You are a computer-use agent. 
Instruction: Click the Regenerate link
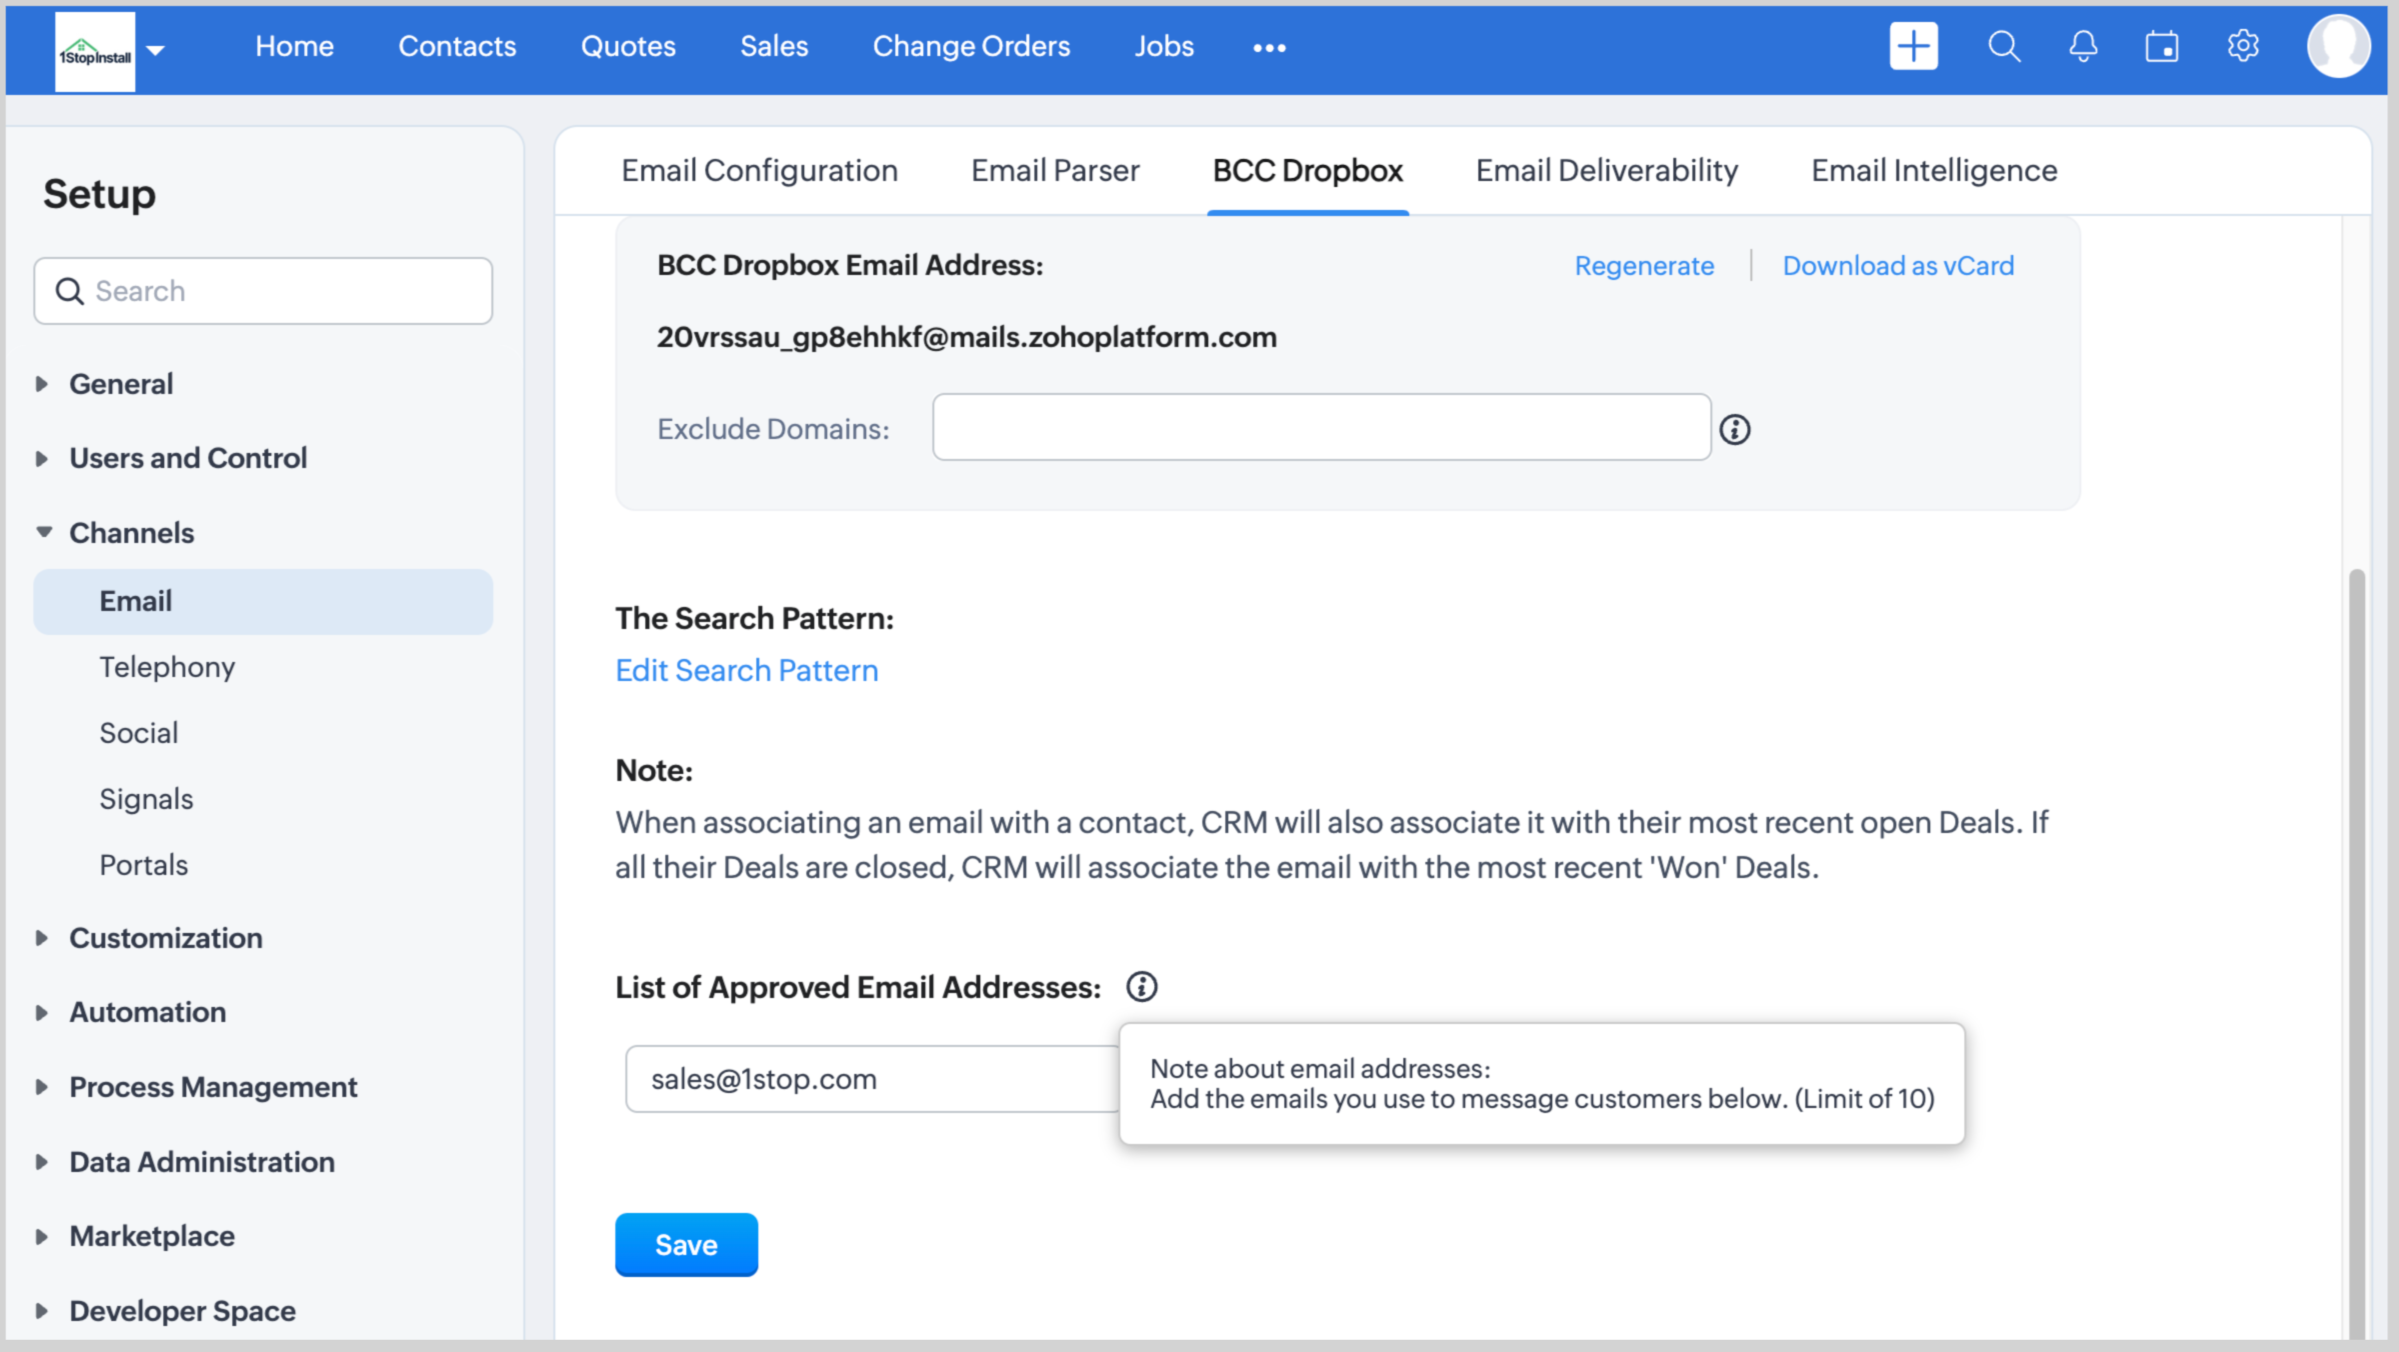pyautogui.click(x=1643, y=266)
